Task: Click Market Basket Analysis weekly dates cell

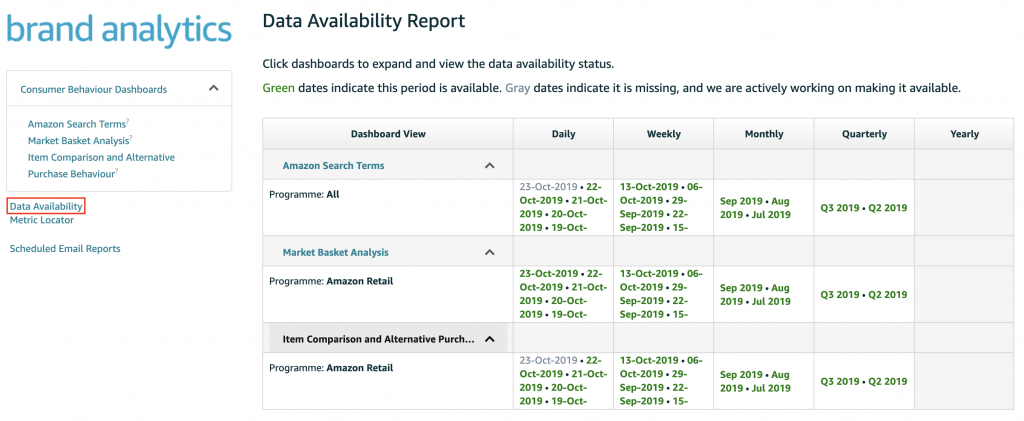Action: coord(664,294)
